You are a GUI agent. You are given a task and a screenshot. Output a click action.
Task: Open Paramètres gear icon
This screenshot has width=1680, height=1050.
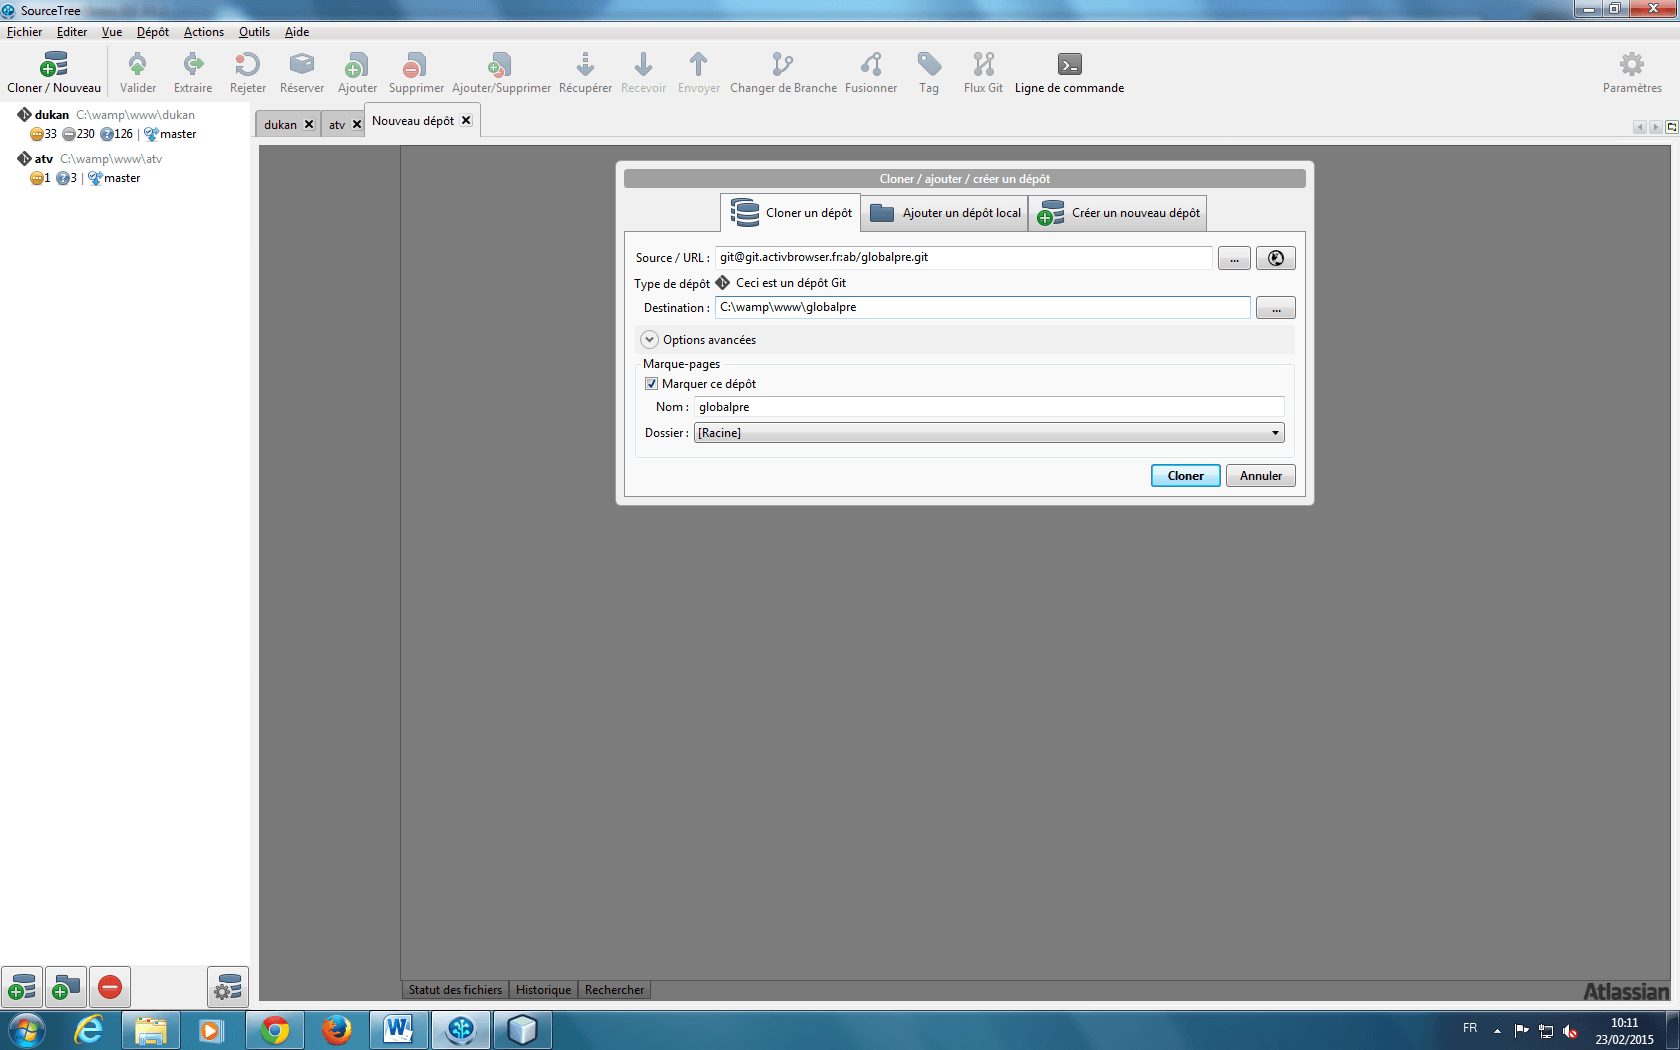[1631, 66]
